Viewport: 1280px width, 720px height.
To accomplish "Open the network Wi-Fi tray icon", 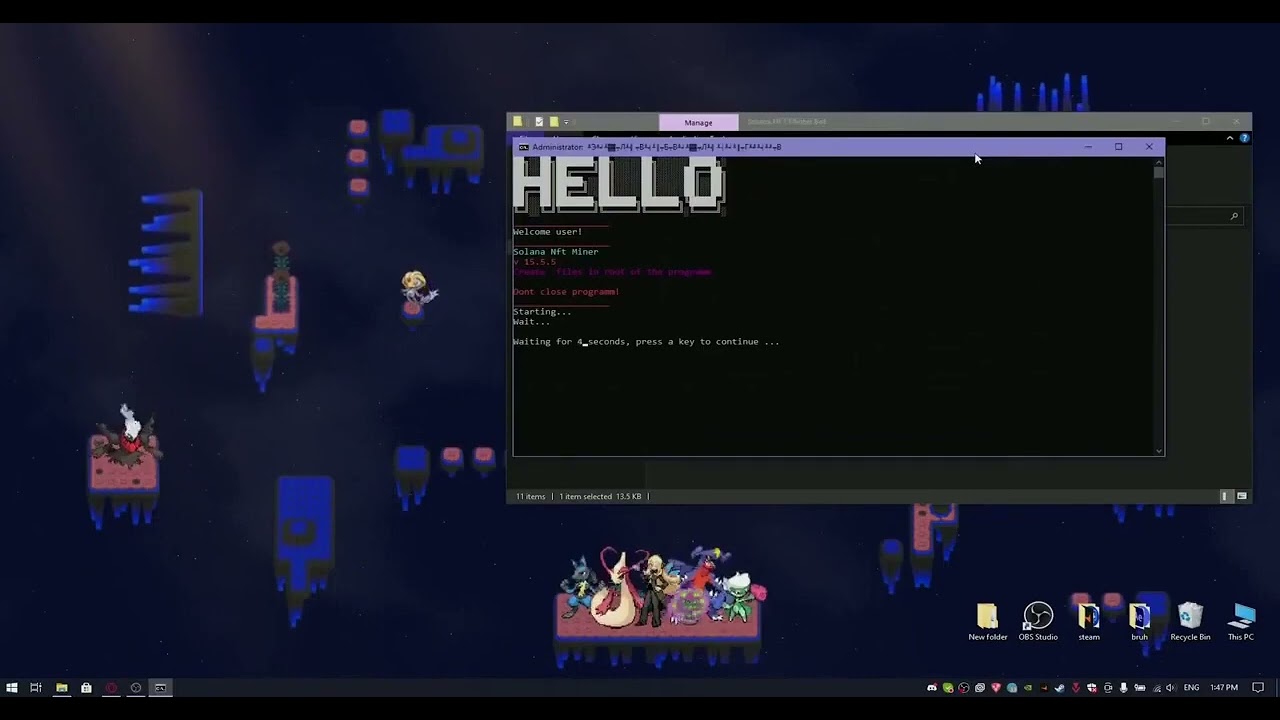I will 1156,687.
